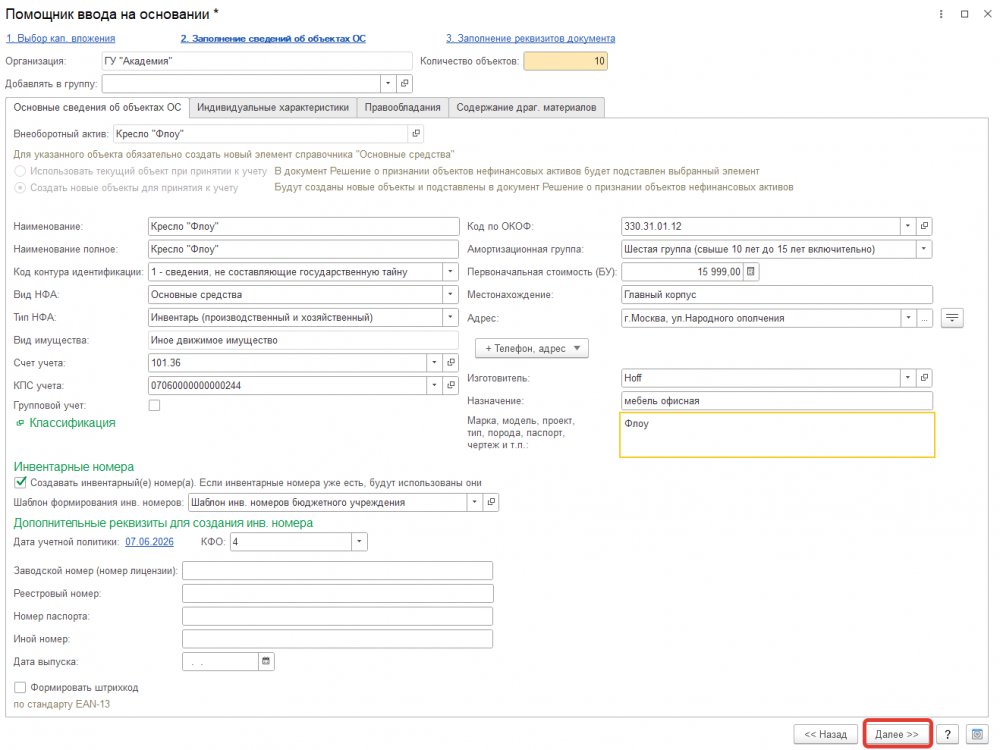Click the Наименование полное input field

[x=303, y=249]
